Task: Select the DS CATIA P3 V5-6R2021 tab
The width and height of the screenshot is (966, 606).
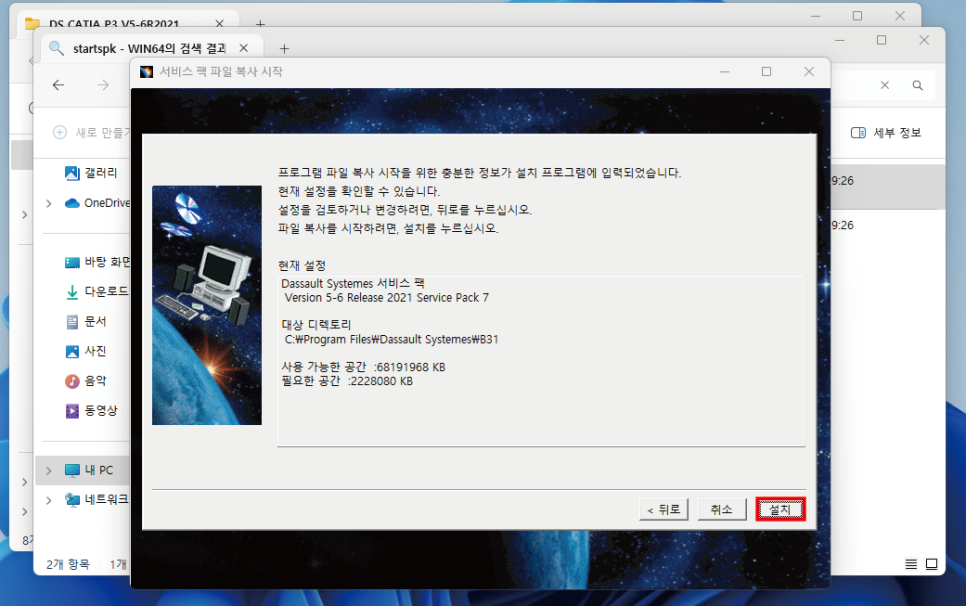Action: point(114,23)
